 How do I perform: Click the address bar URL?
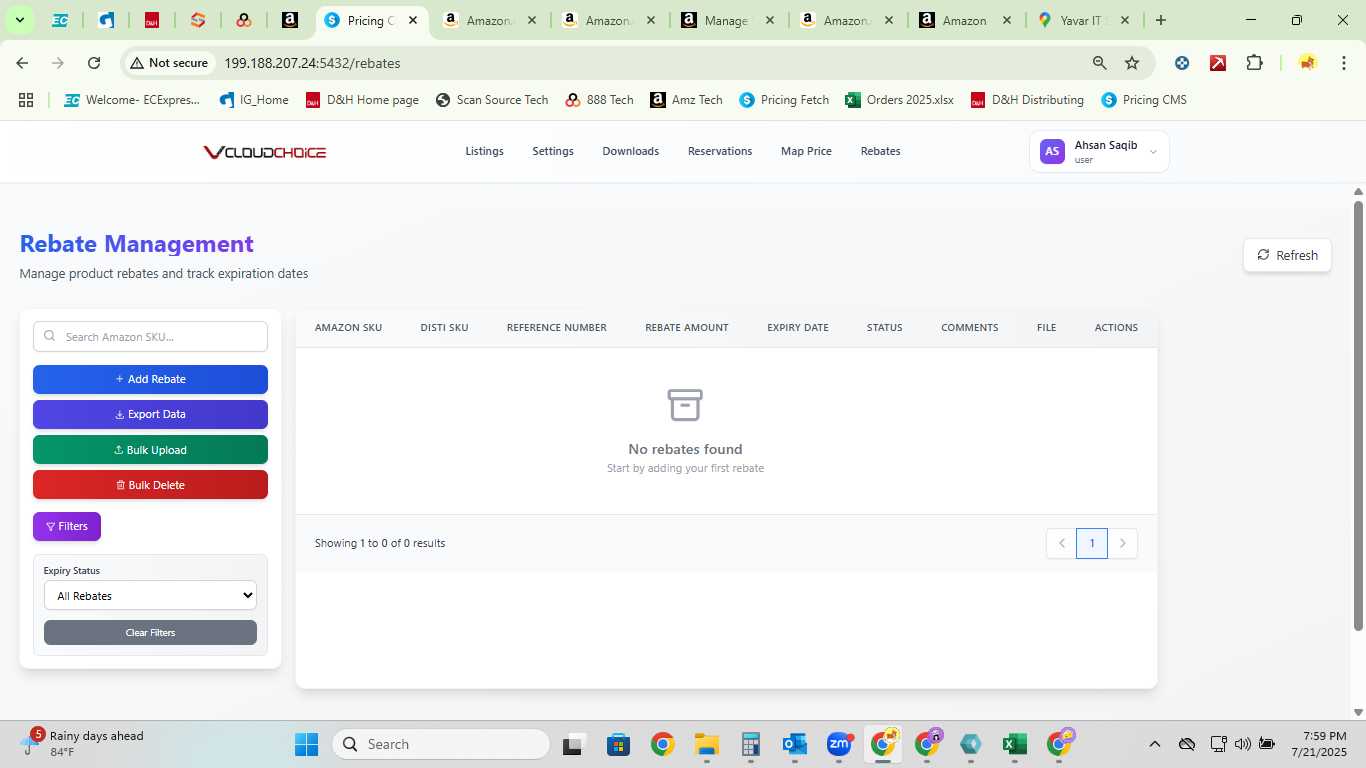pyautogui.click(x=312, y=63)
